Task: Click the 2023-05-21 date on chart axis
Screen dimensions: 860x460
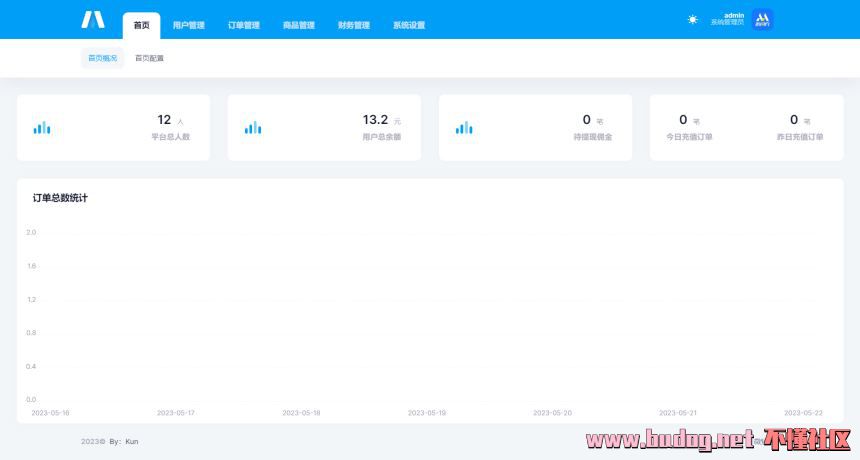Action: (677, 413)
